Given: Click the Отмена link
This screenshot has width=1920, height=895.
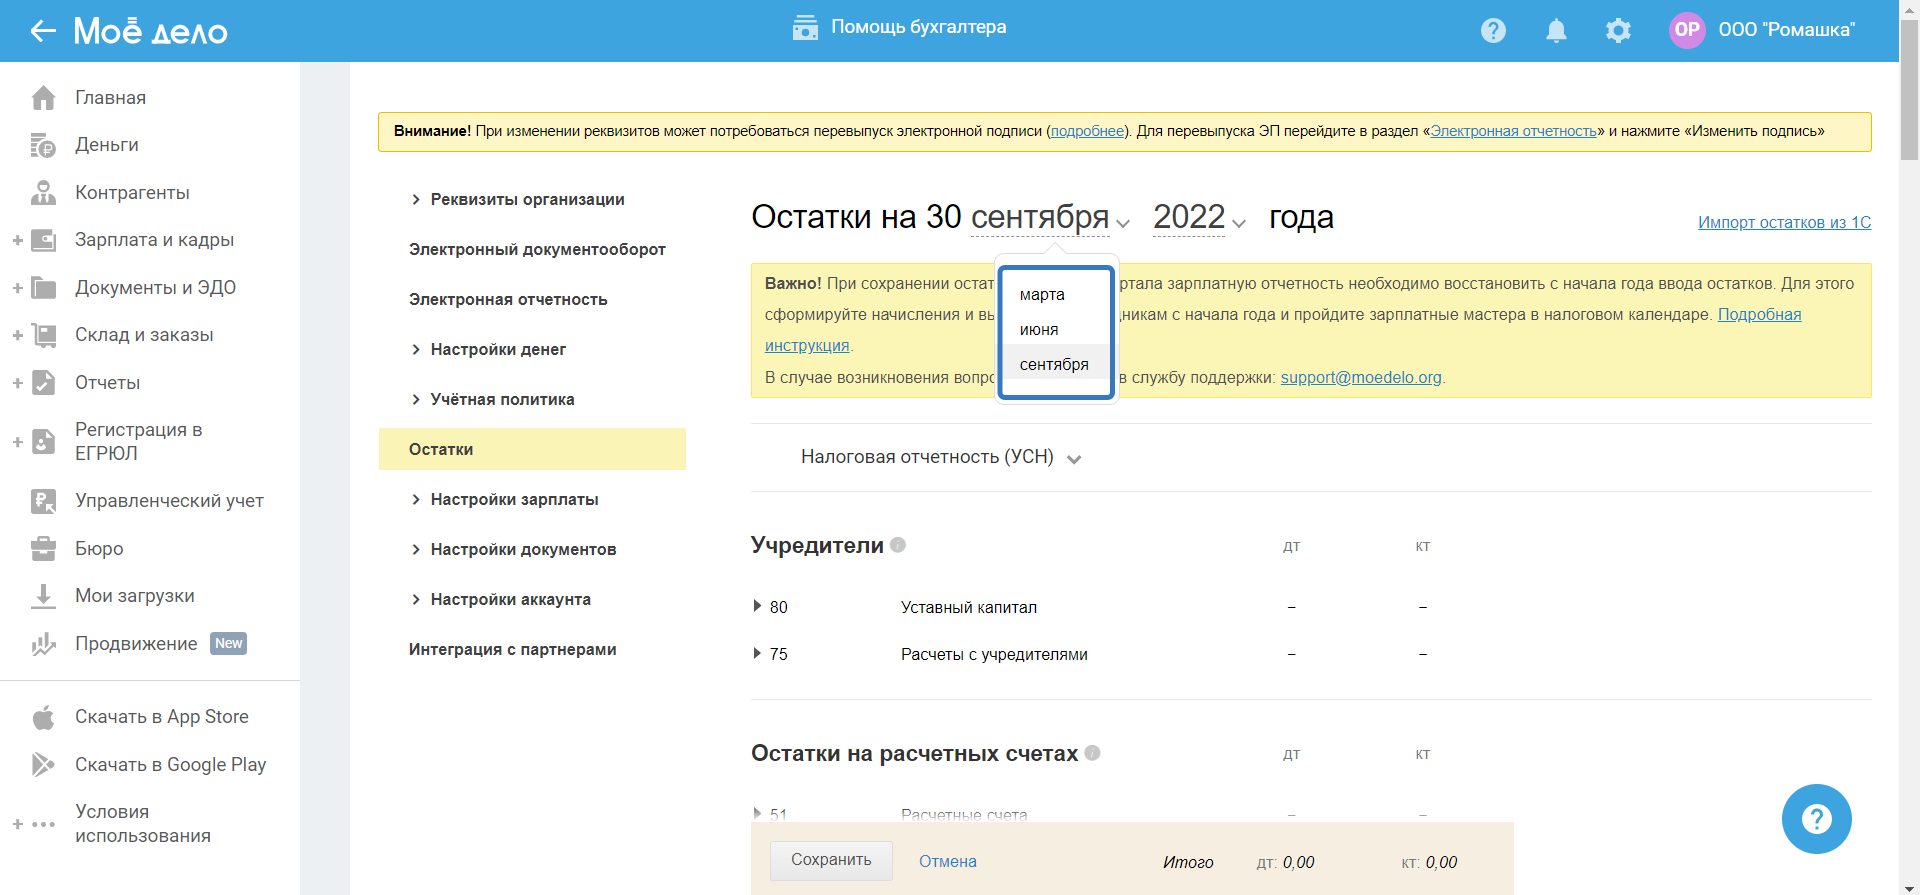Looking at the screenshot, I should tap(947, 861).
